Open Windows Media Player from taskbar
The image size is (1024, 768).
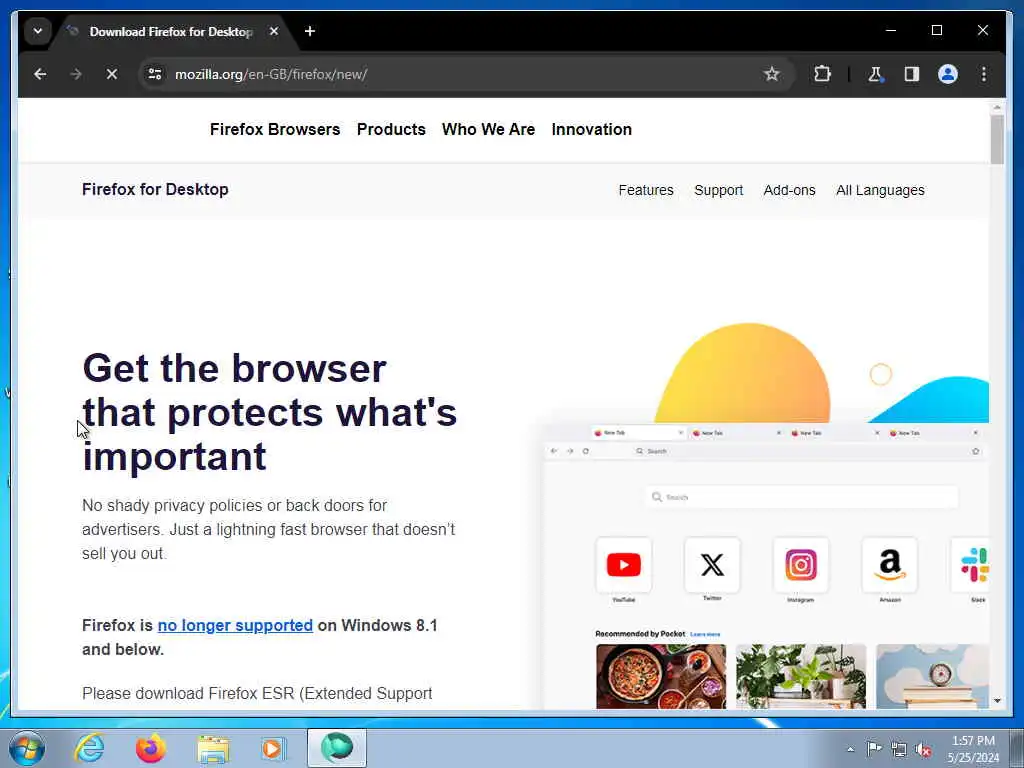[273, 748]
